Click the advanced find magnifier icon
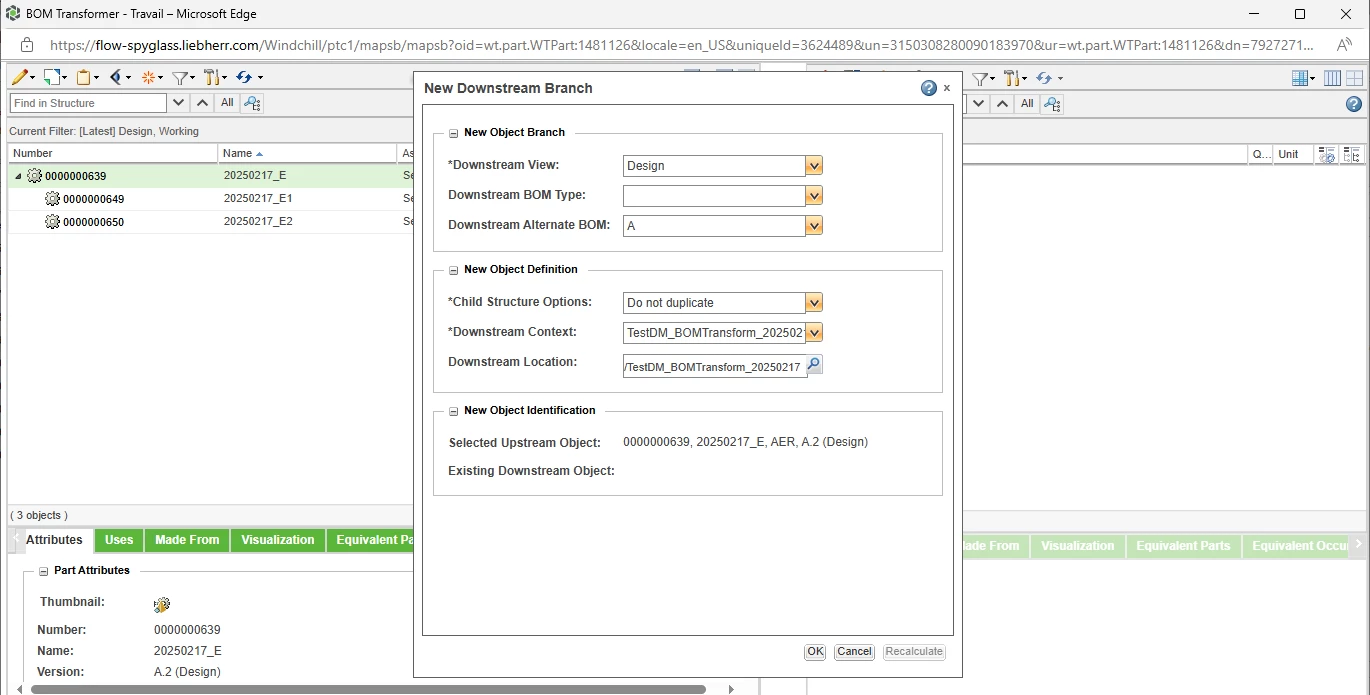This screenshot has height=695, width=1370. coord(251,103)
